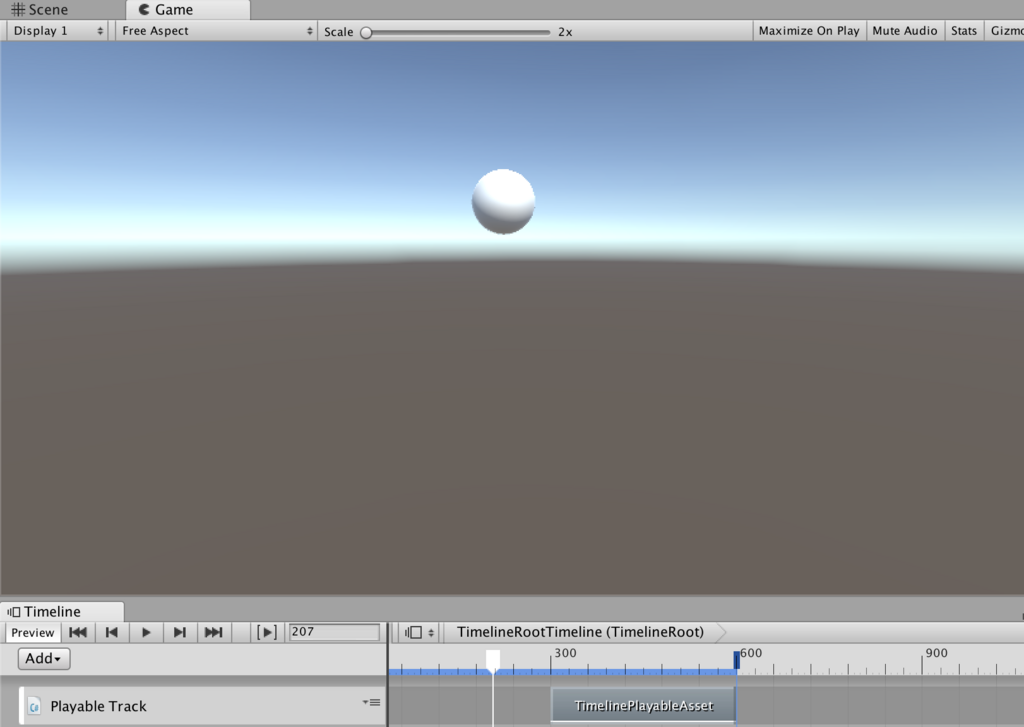Viewport: 1024px width, 727px height.
Task: Open the Free Aspect dropdown
Action: click(x=217, y=31)
